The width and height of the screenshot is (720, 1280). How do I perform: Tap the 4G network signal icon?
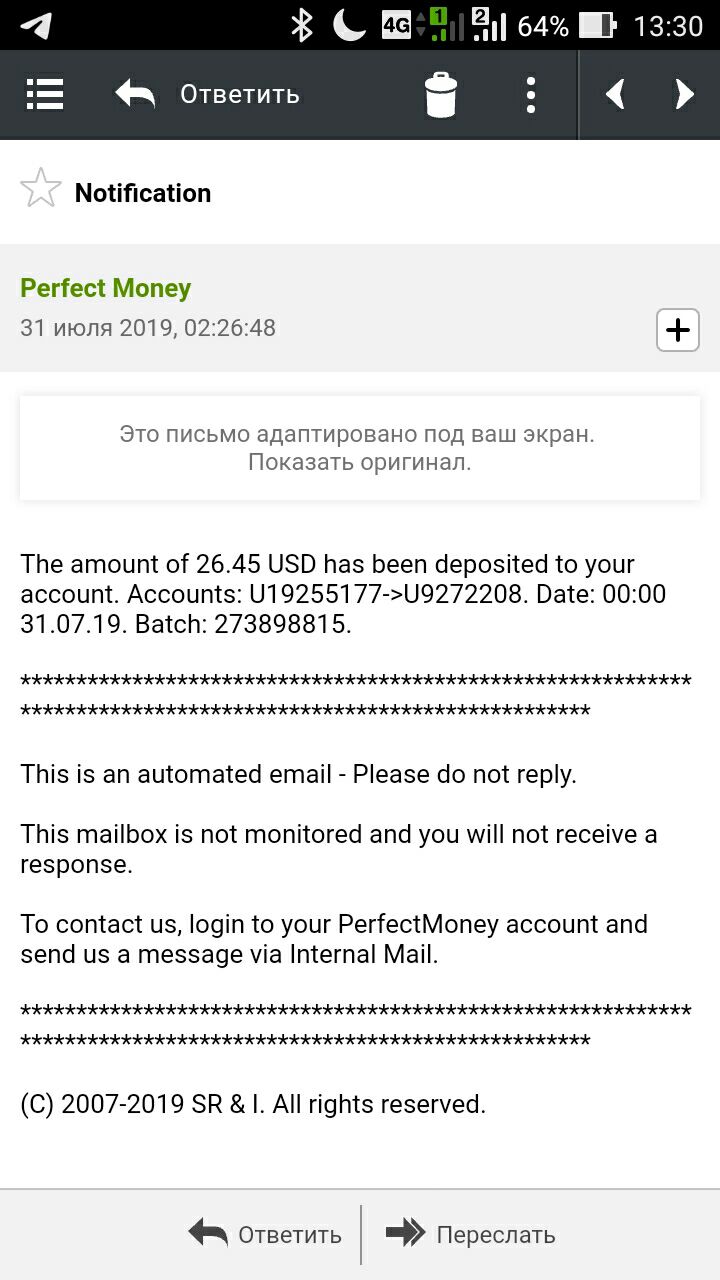pyautogui.click(x=397, y=25)
